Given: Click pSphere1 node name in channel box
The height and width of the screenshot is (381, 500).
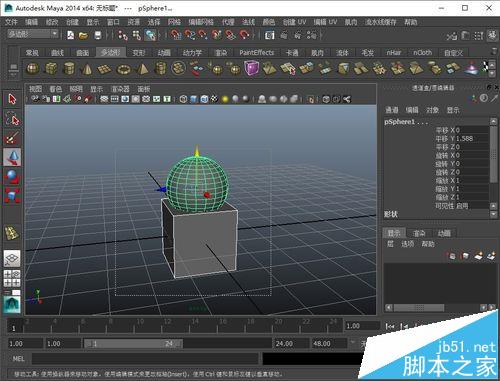Looking at the screenshot, I should (406, 122).
